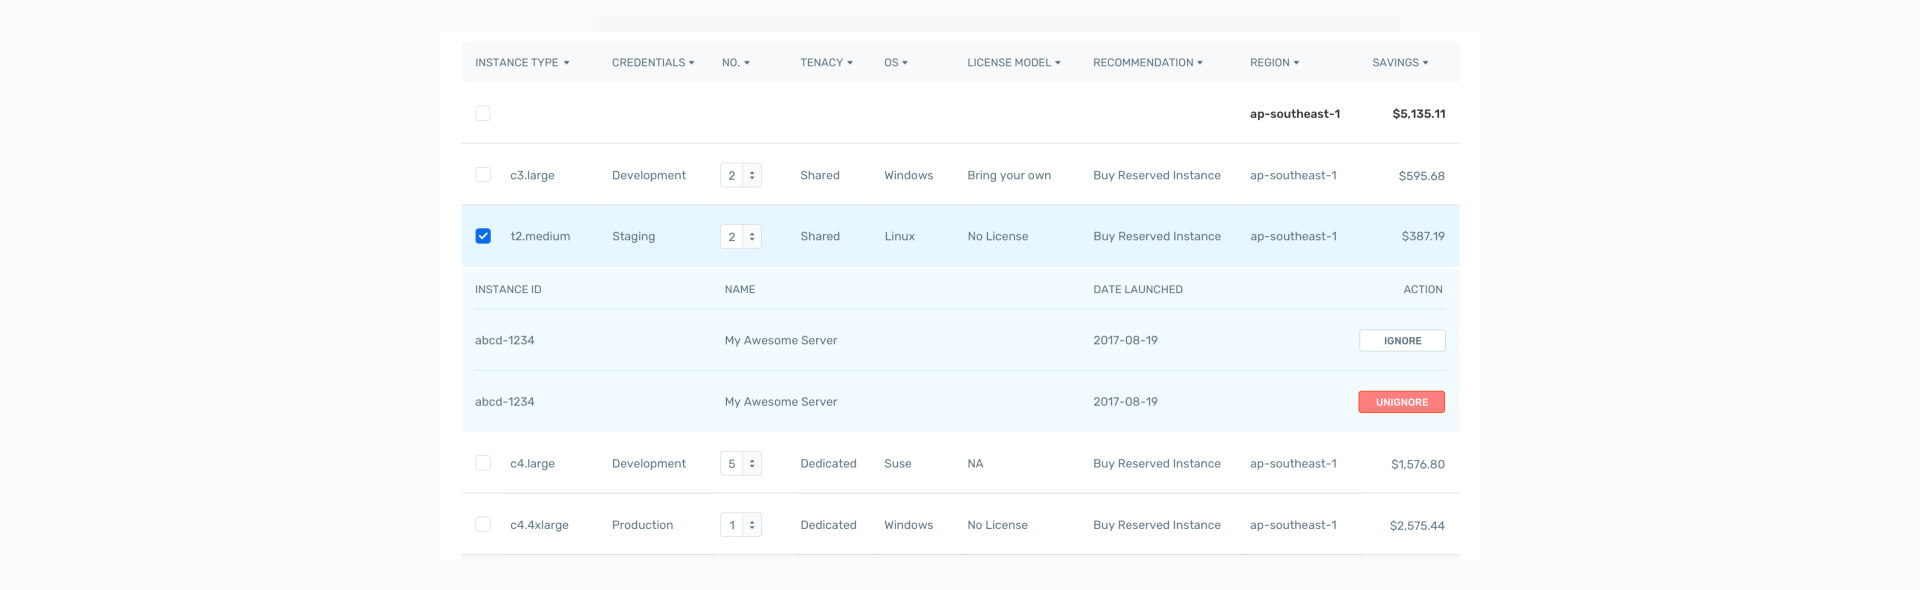
Task: Uncheck the t2.medium row checkbox
Action: pos(483,236)
